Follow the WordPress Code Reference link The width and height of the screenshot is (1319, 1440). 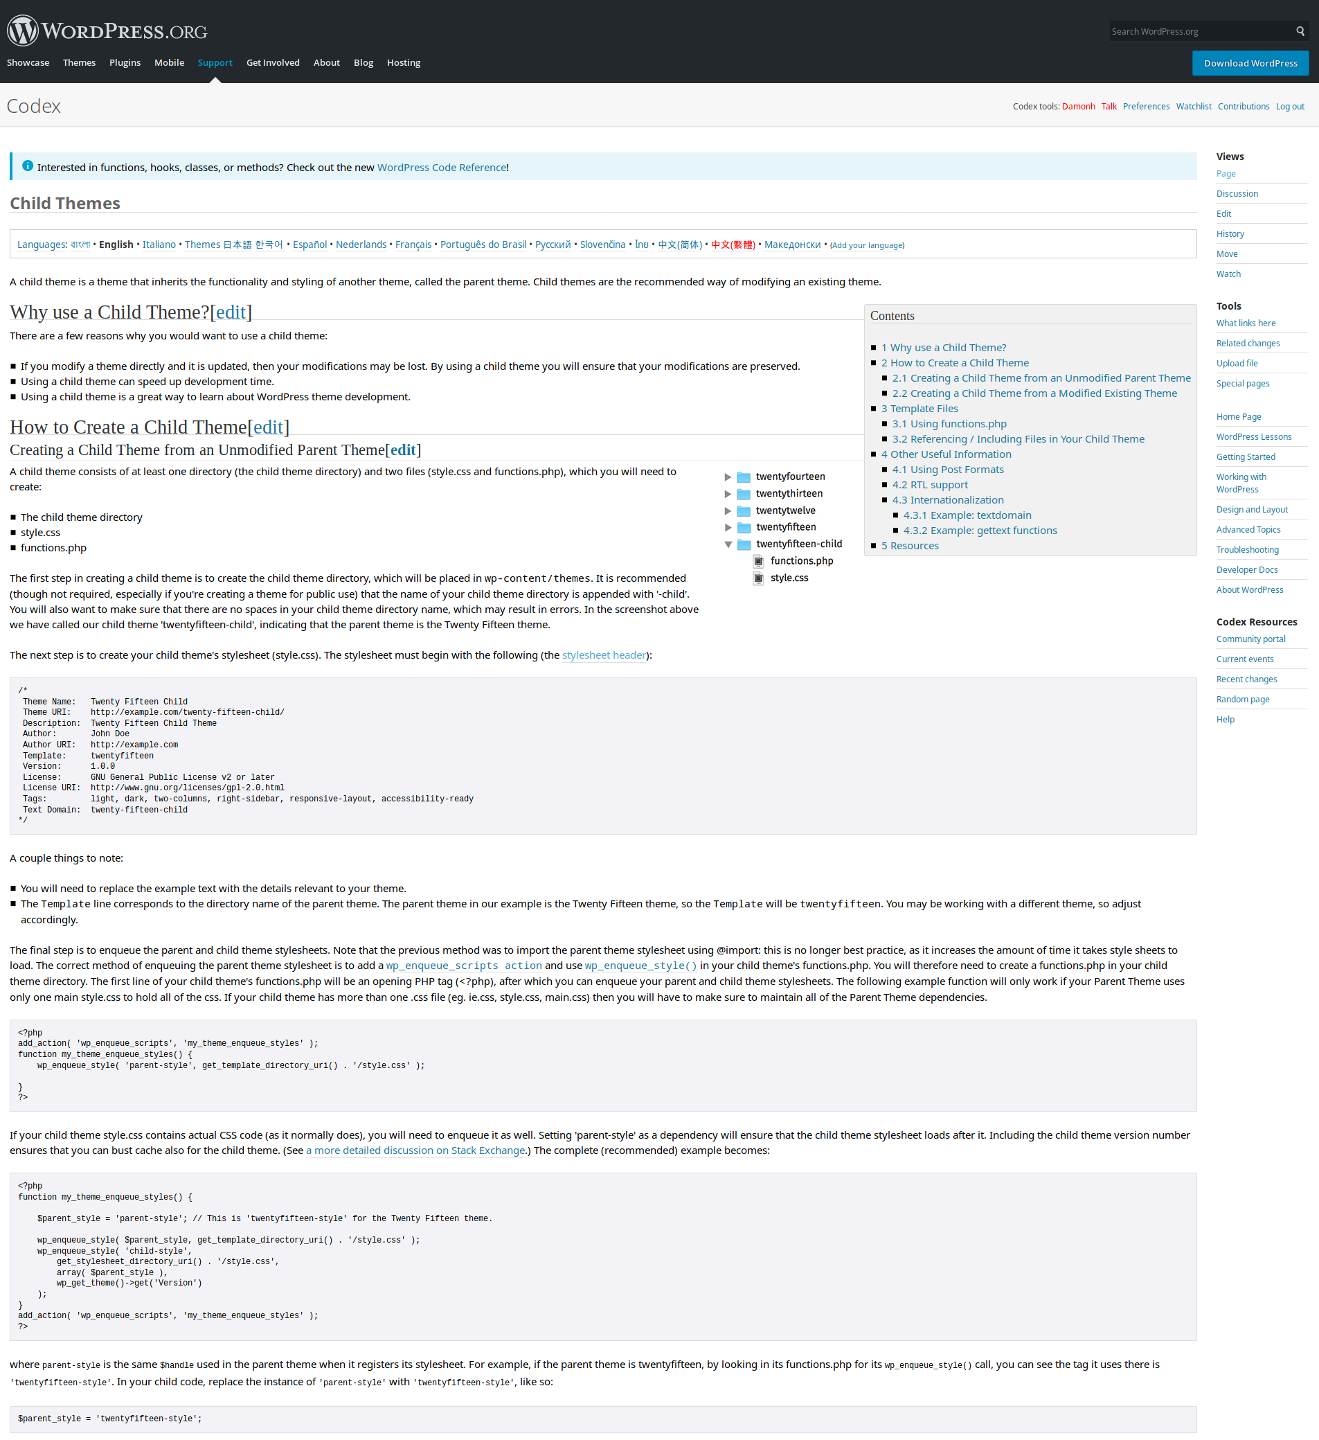441,167
